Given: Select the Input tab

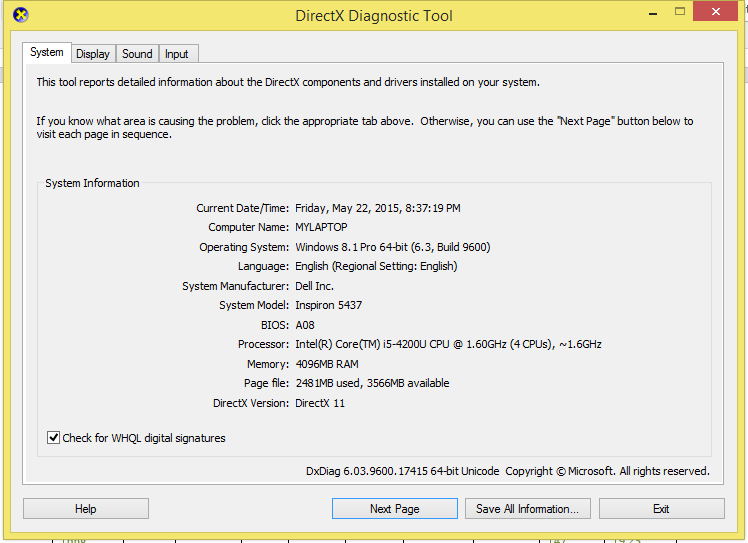Looking at the screenshot, I should pyautogui.click(x=176, y=54).
